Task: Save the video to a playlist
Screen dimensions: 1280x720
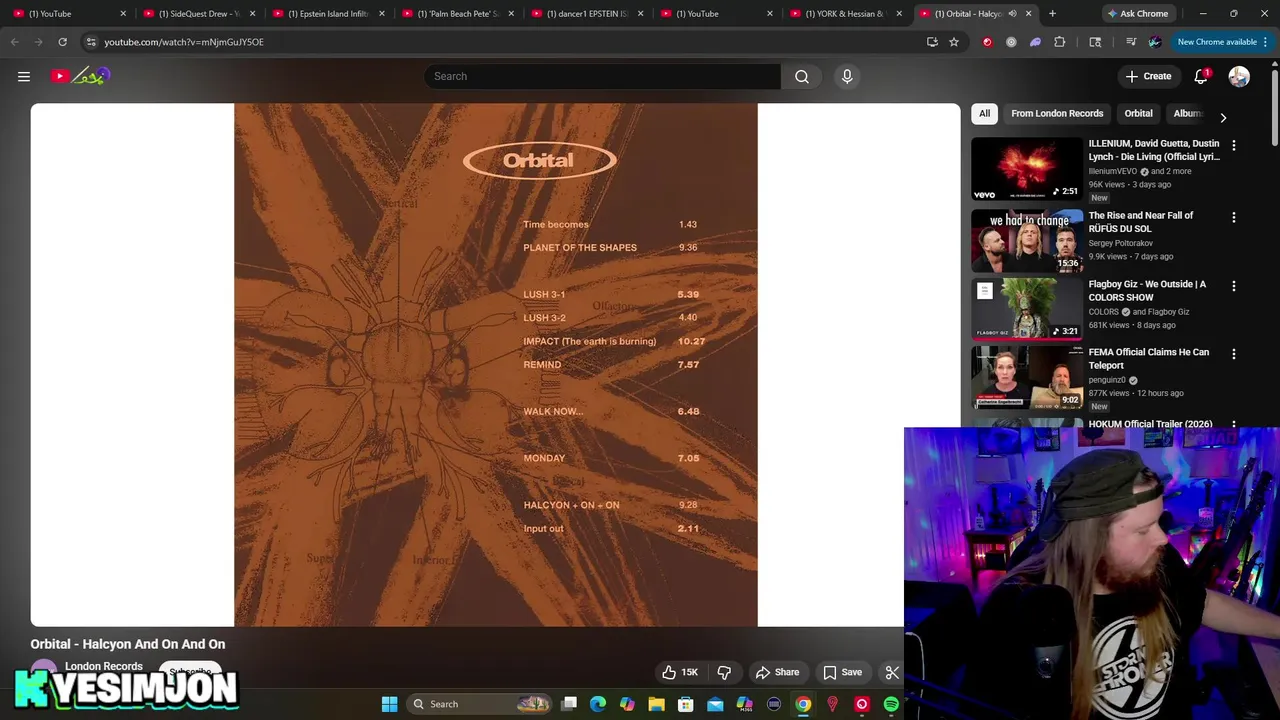Action: 842,672
